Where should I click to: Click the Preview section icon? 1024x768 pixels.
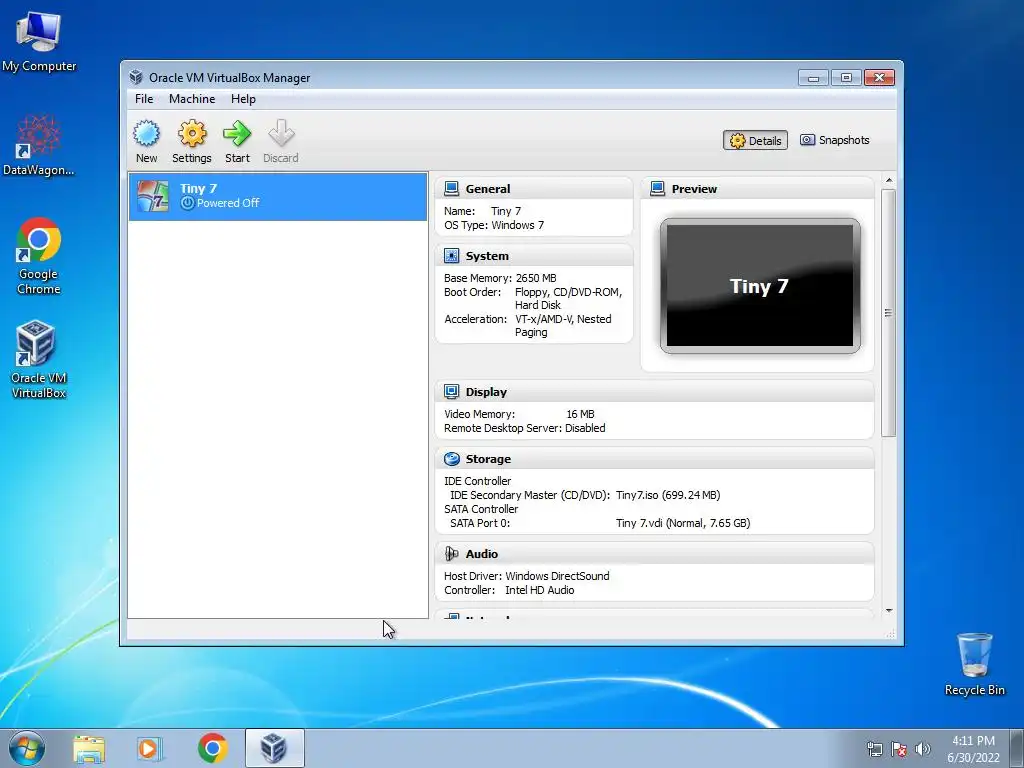pos(658,189)
